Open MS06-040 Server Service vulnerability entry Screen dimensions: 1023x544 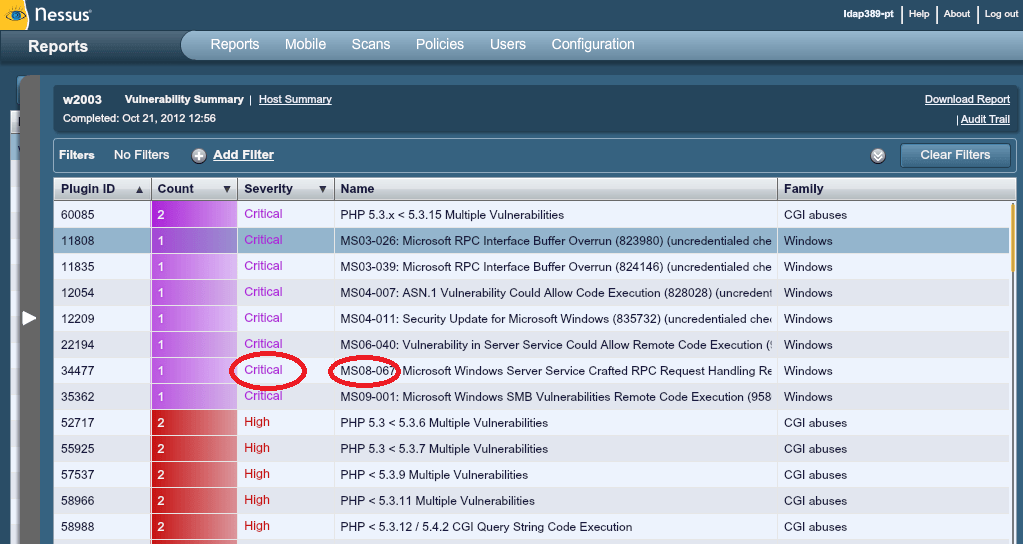[x=556, y=345]
